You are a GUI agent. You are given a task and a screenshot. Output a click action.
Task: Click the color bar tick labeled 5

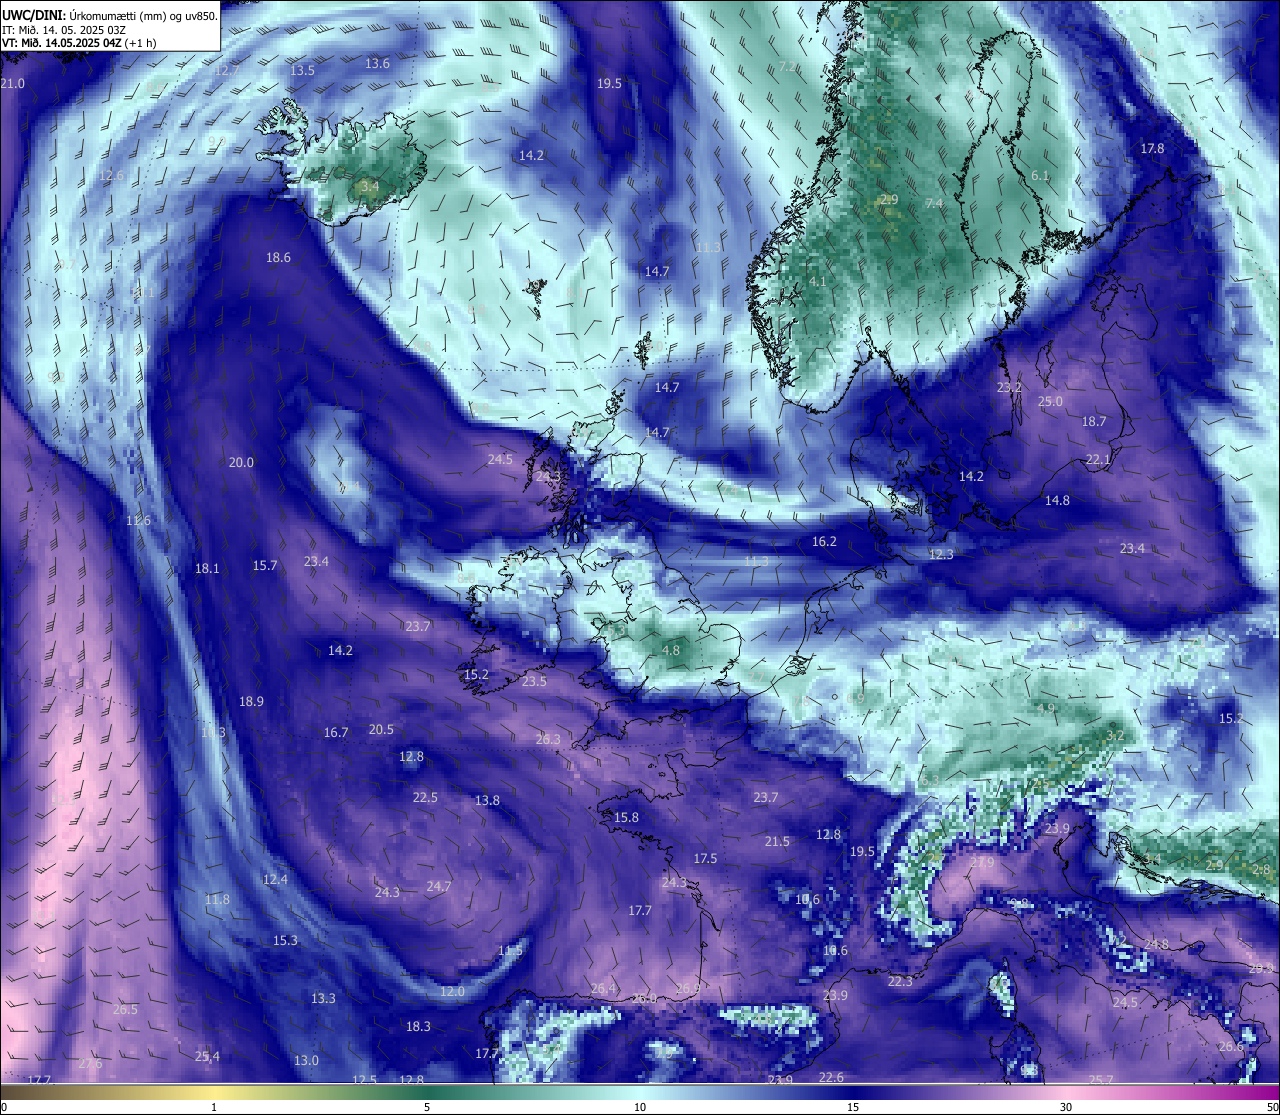pos(427,1107)
